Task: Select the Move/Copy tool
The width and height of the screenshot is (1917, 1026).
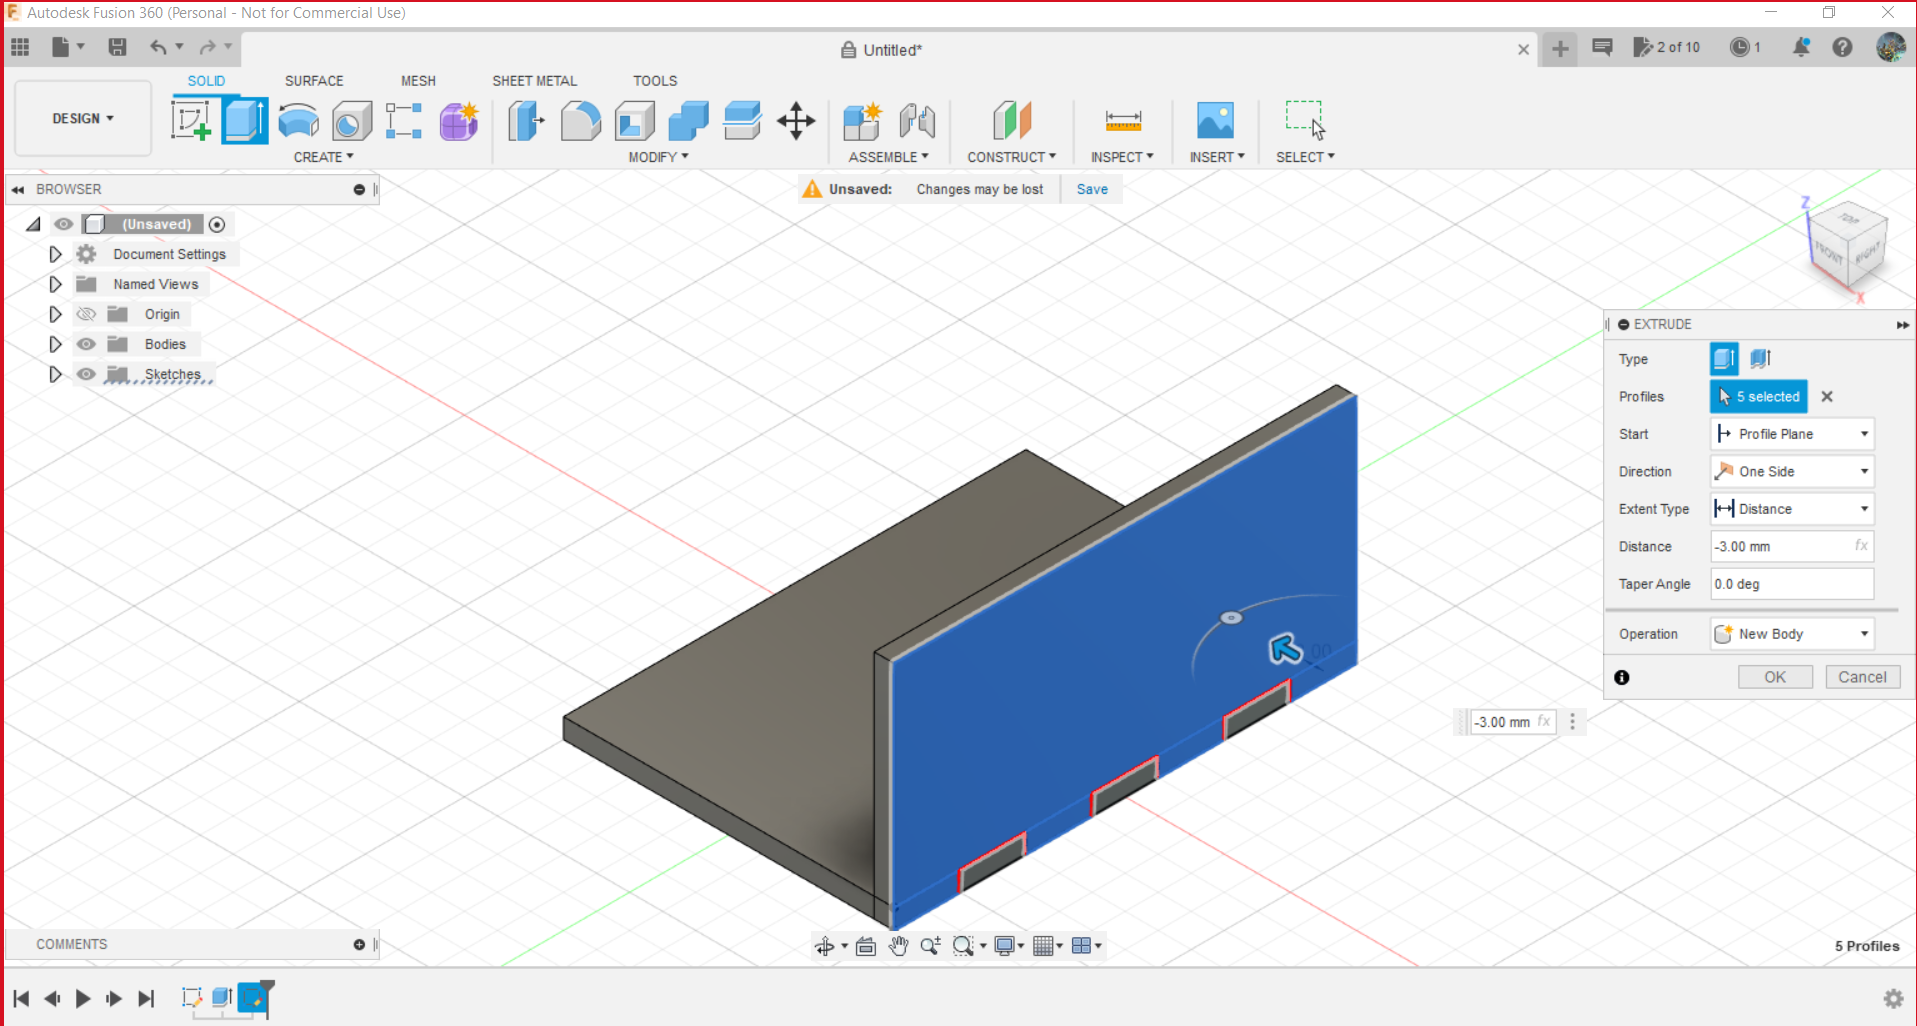Action: tap(796, 121)
